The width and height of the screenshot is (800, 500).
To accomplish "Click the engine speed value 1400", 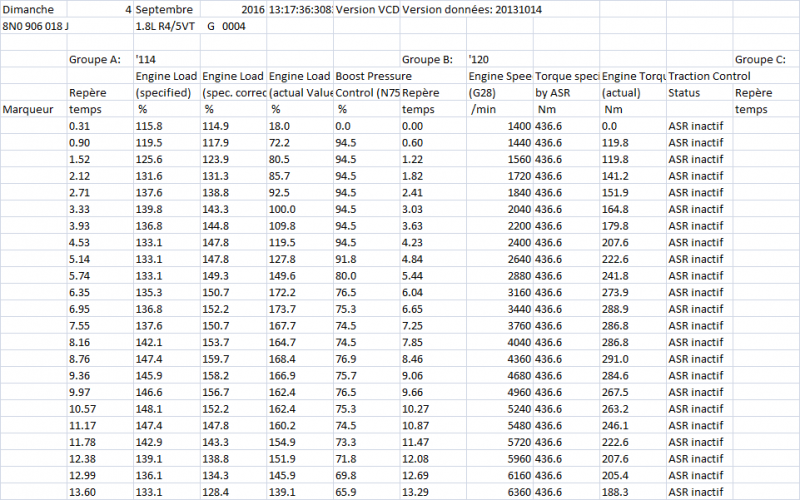I will coord(518,126).
